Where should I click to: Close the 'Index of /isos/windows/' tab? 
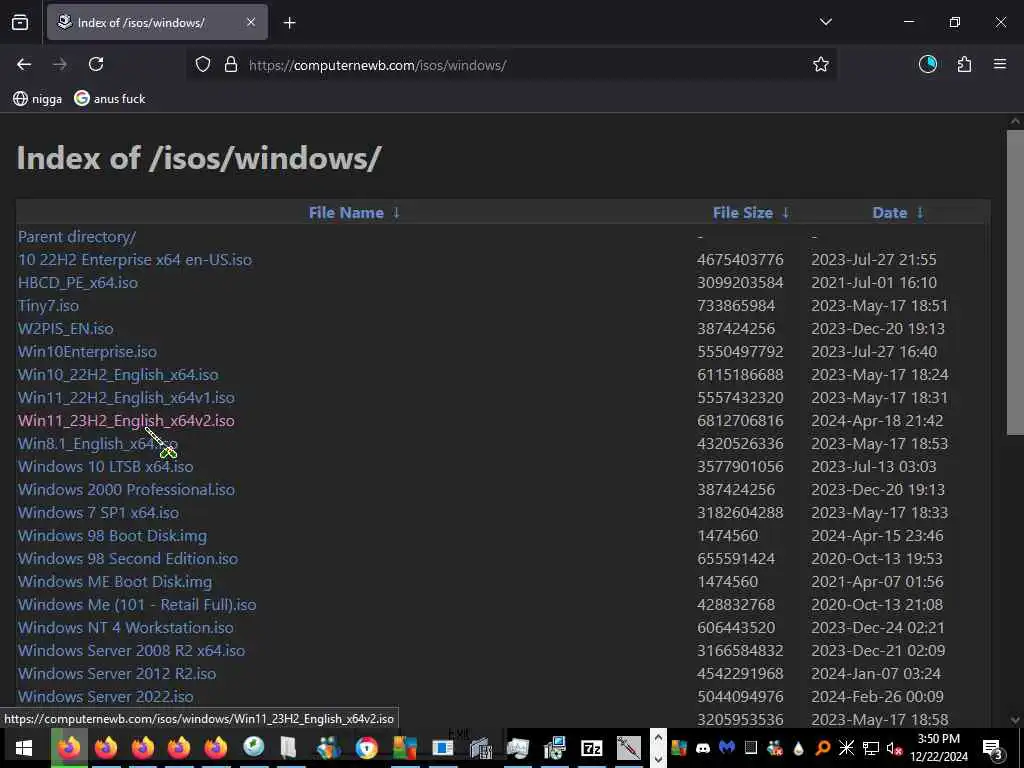coord(251,22)
